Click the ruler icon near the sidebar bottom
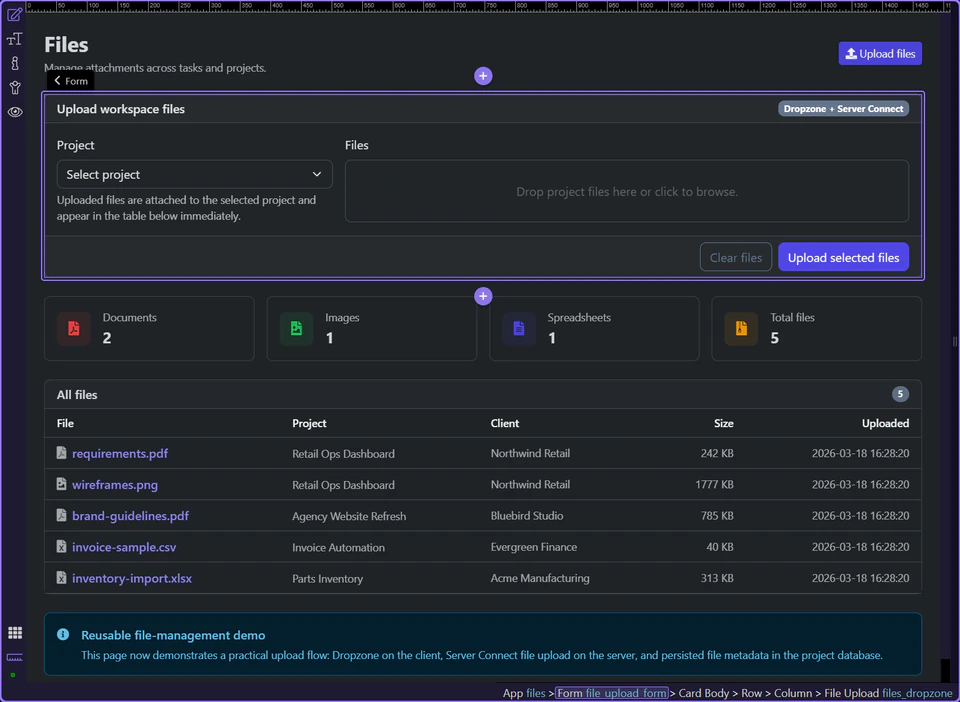 pos(14,657)
